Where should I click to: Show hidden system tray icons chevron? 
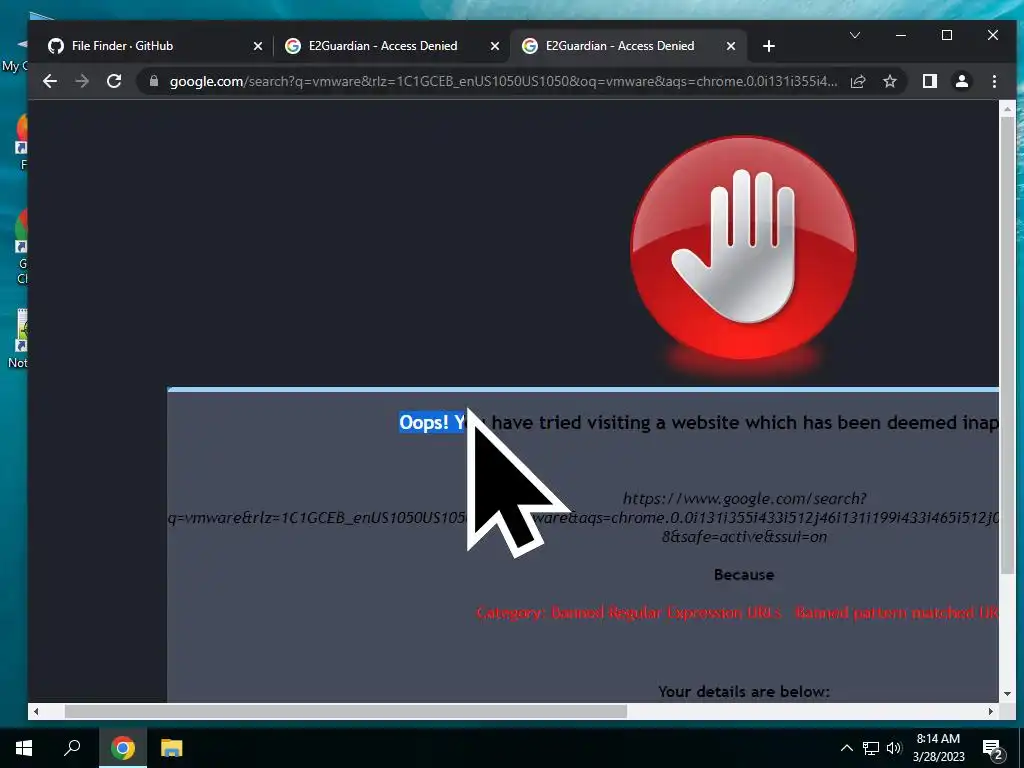pyautogui.click(x=846, y=748)
